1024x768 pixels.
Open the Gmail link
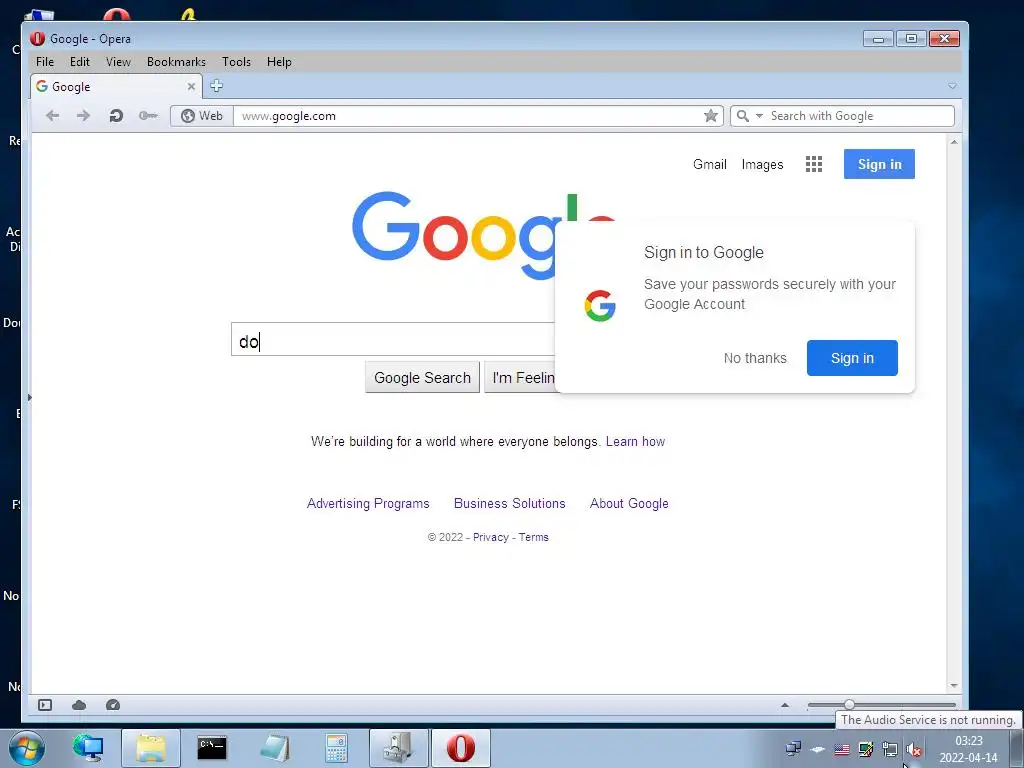point(710,165)
